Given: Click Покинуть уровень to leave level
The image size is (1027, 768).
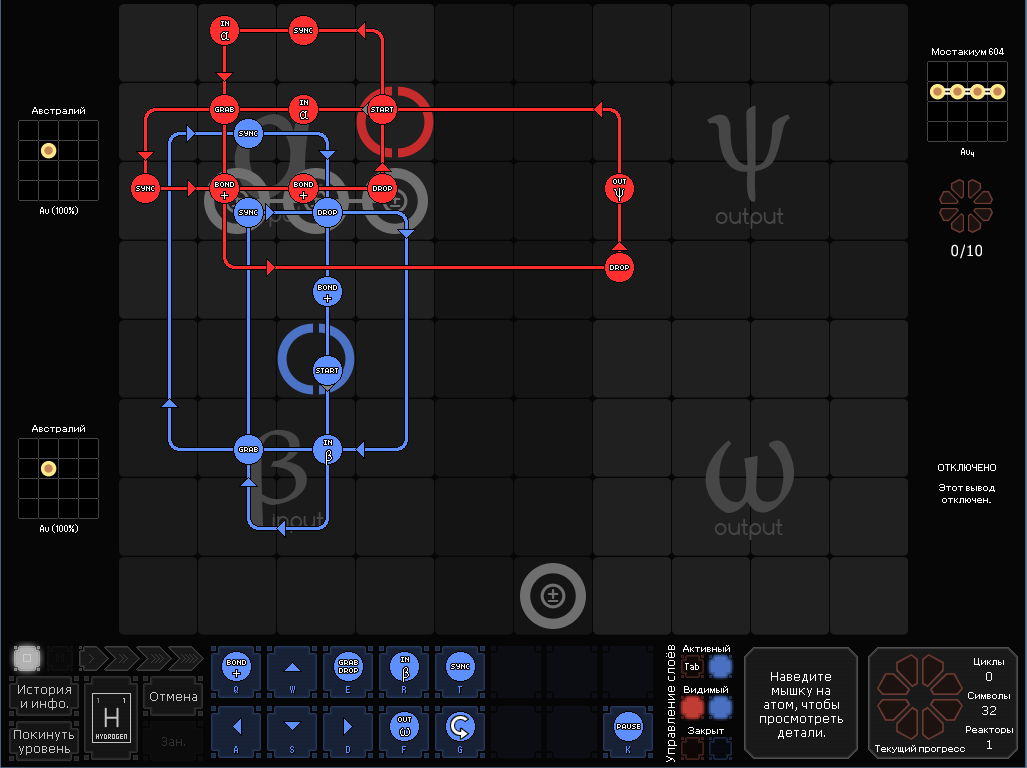Looking at the screenshot, I should [x=44, y=742].
